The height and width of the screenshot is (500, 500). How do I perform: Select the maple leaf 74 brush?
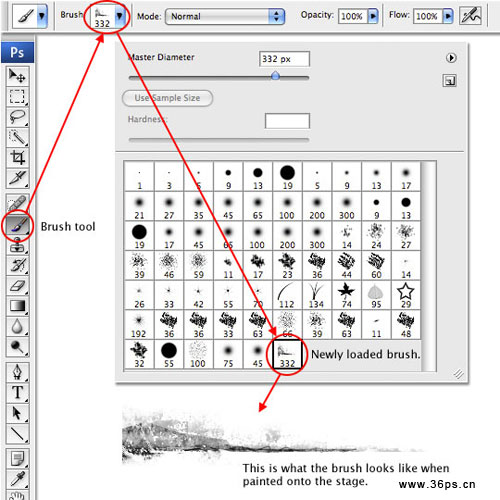[x=347, y=295]
